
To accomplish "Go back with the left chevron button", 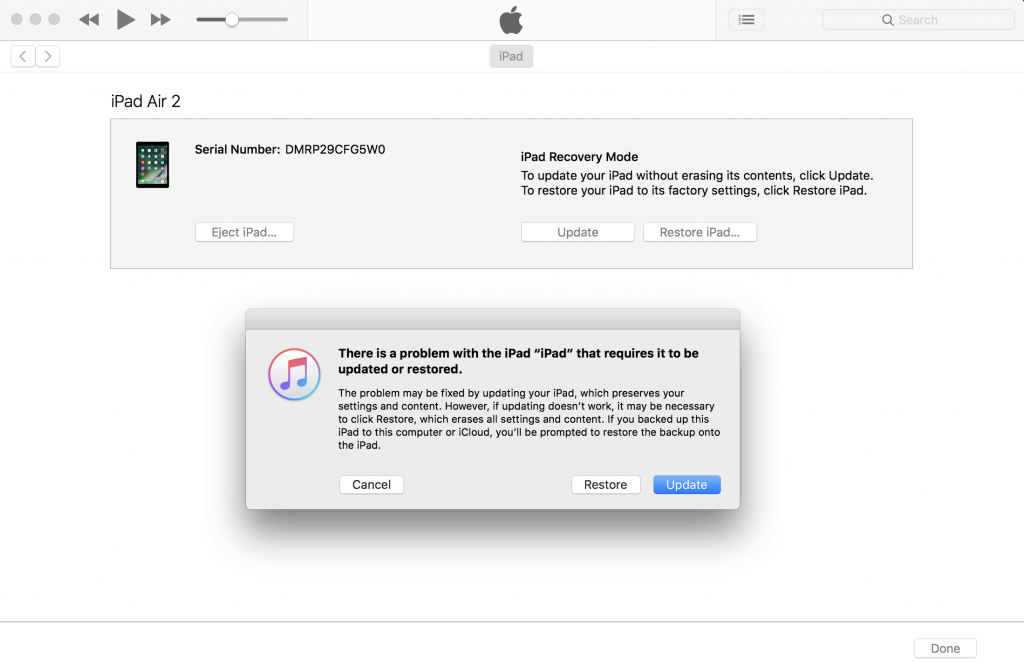I will click(x=23, y=56).
